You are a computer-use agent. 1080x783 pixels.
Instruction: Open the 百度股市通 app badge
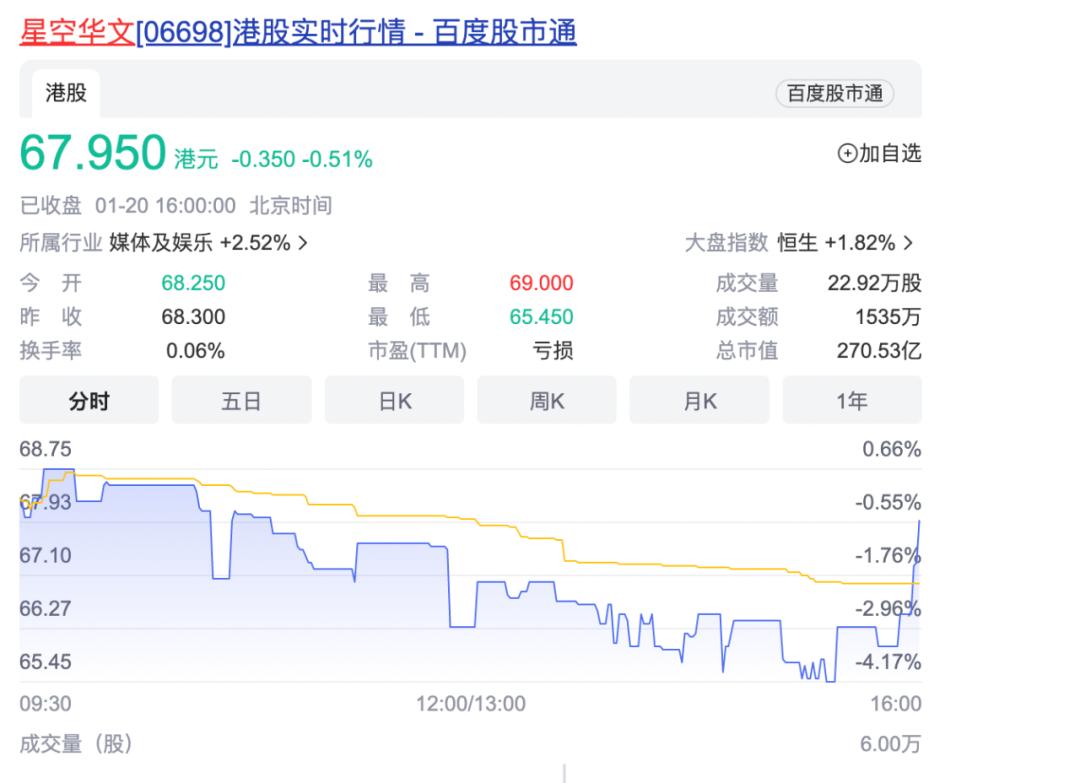[835, 92]
